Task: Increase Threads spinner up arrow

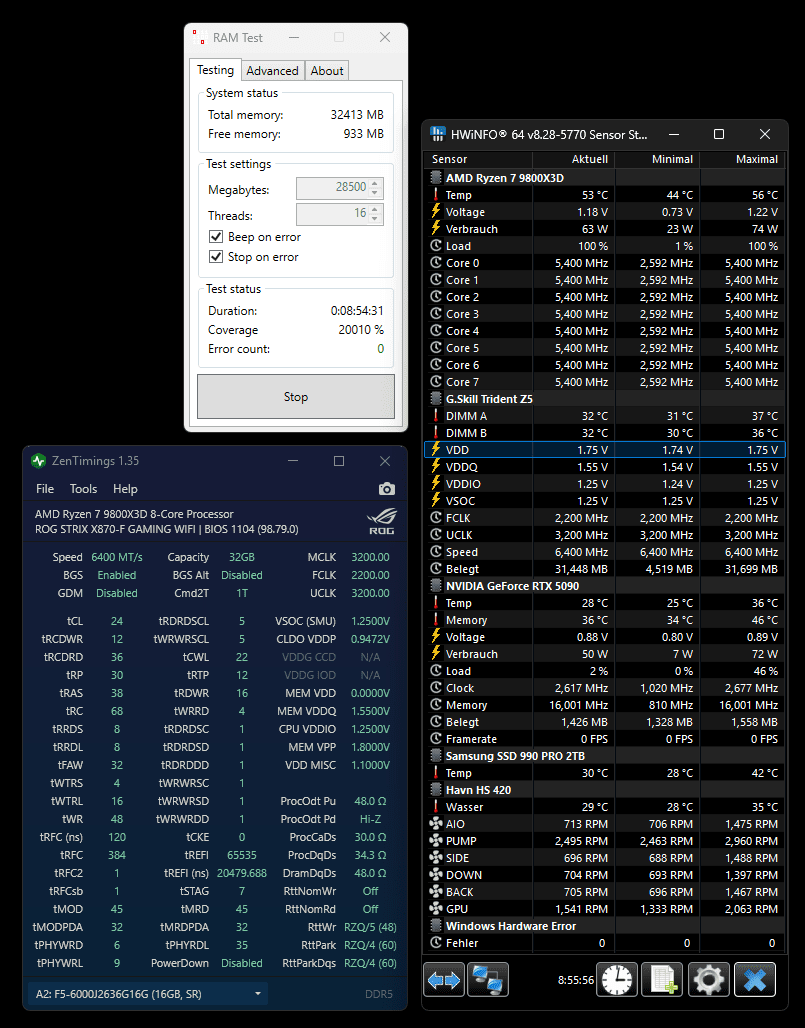Action: pos(375,210)
